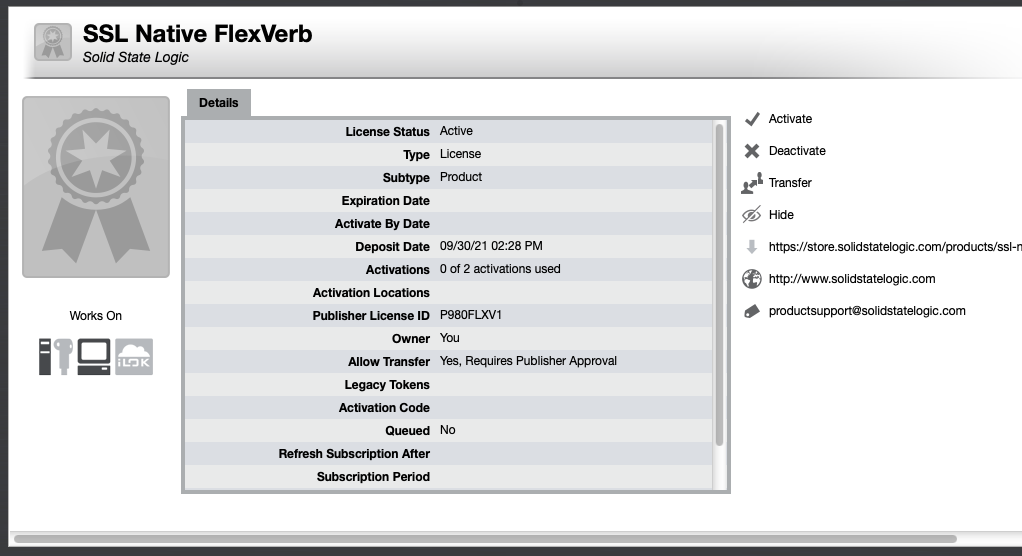Click the Activate By Date row label
The height and width of the screenshot is (556, 1022).
[x=382, y=224]
